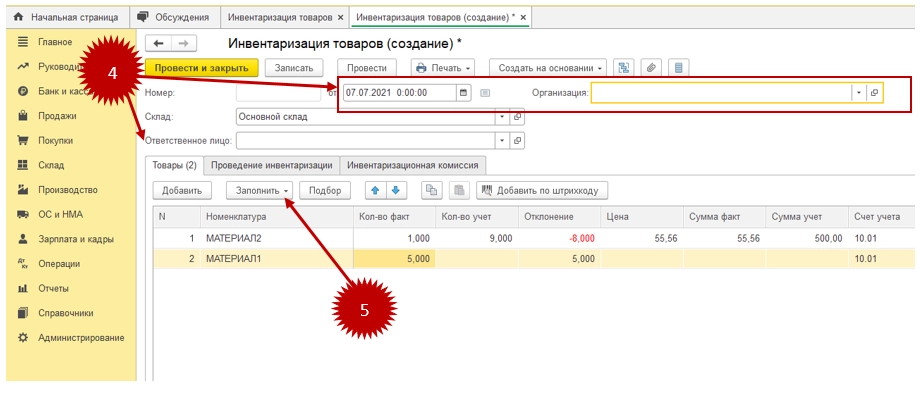Screen dimensions: 920x393
Task: Click highlighted 5,000 Кол-во факт cell
Action: (x=394, y=259)
